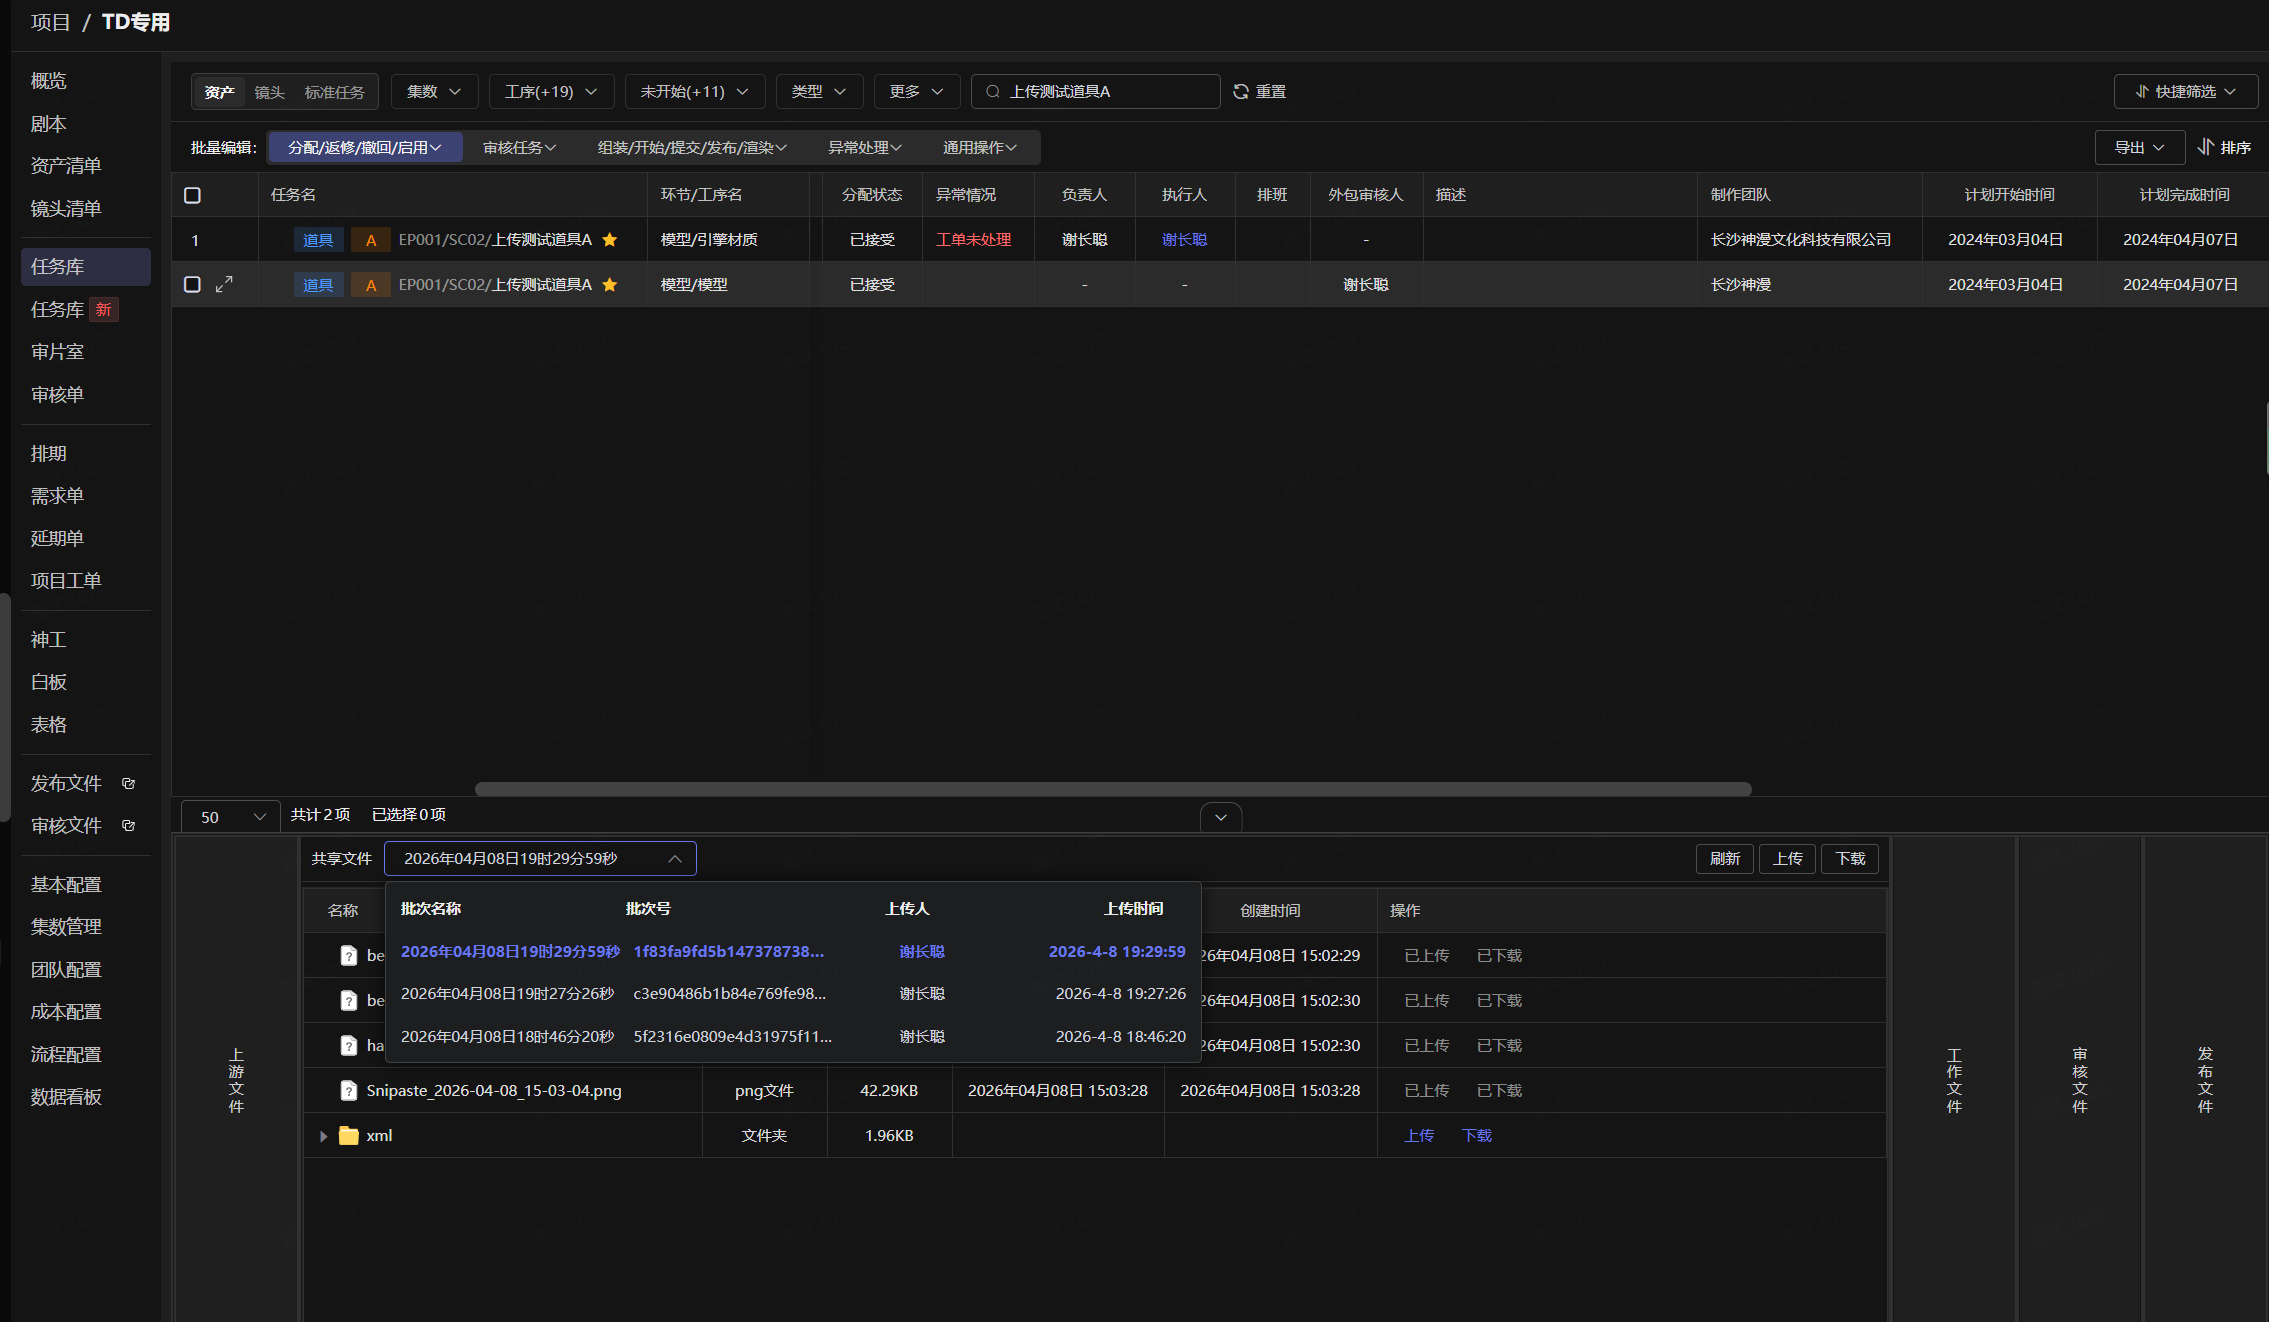Check the checkbox for the 模型/模型 task row
The image size is (2269, 1322).
coord(193,284)
